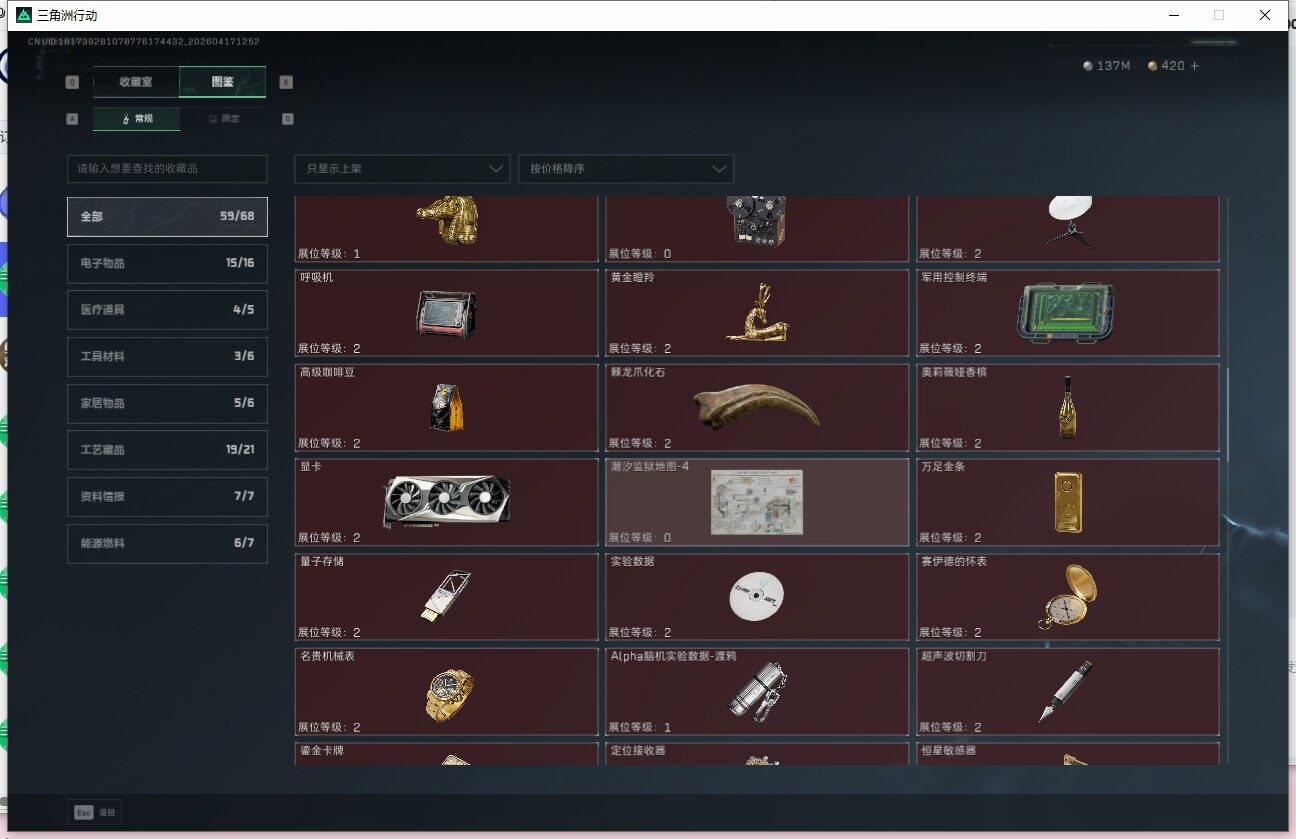Select the 显卡 graphics card item

click(x=446, y=502)
